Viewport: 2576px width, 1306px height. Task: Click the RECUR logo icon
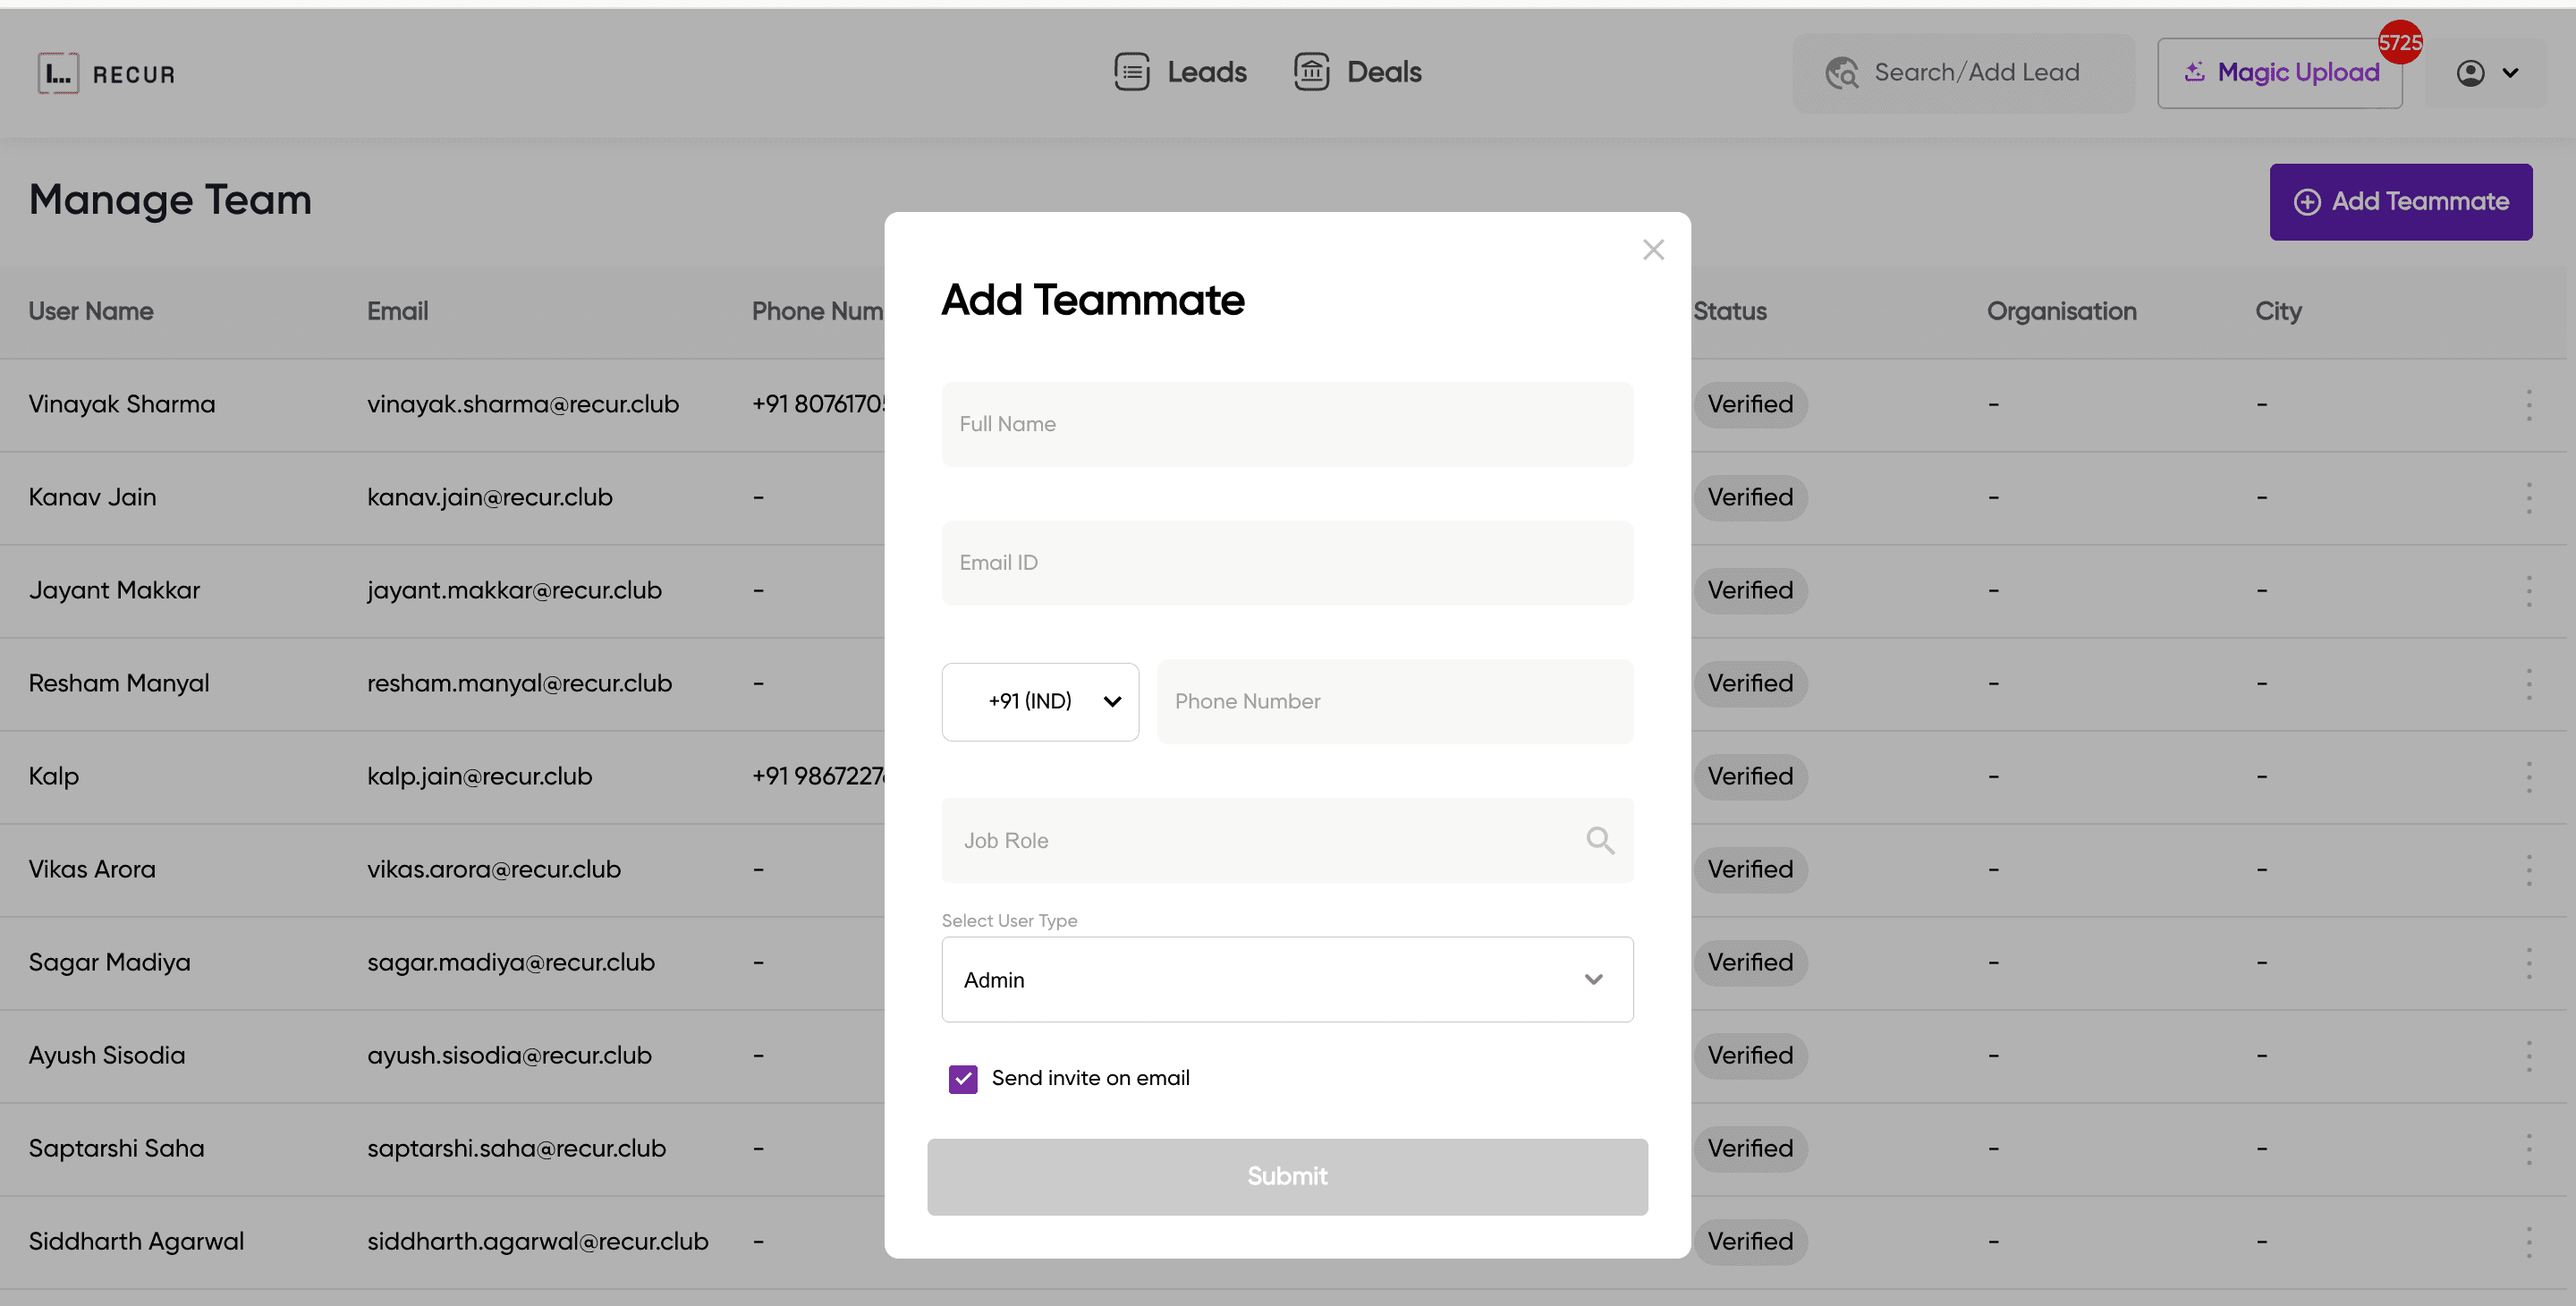57,72
